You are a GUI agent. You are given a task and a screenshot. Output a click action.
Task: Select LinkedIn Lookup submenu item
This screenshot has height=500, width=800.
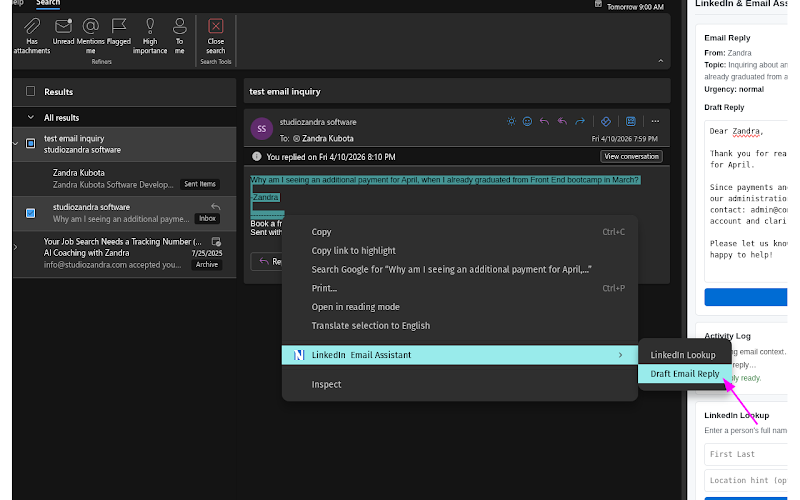click(x=683, y=355)
